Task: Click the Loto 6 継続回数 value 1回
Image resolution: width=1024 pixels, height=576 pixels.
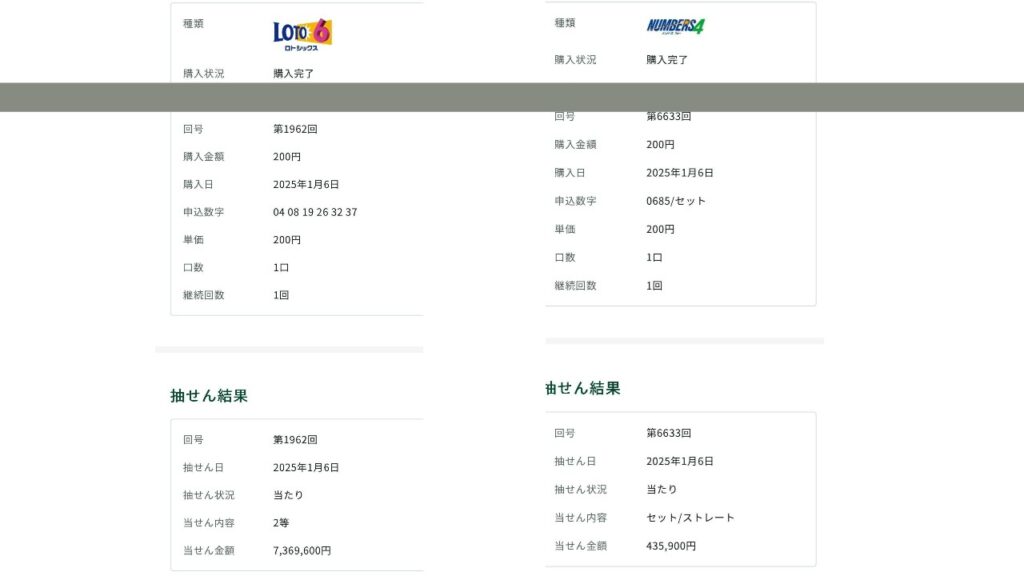Action: click(x=281, y=295)
